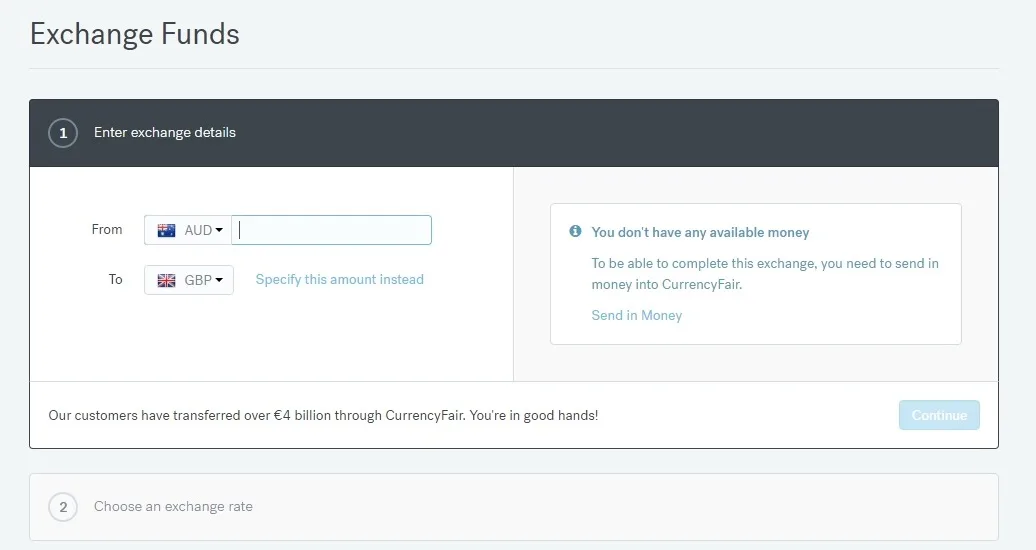Image resolution: width=1036 pixels, height=550 pixels.
Task: Click the info icon beside the no-money notice
Action: coord(575,232)
